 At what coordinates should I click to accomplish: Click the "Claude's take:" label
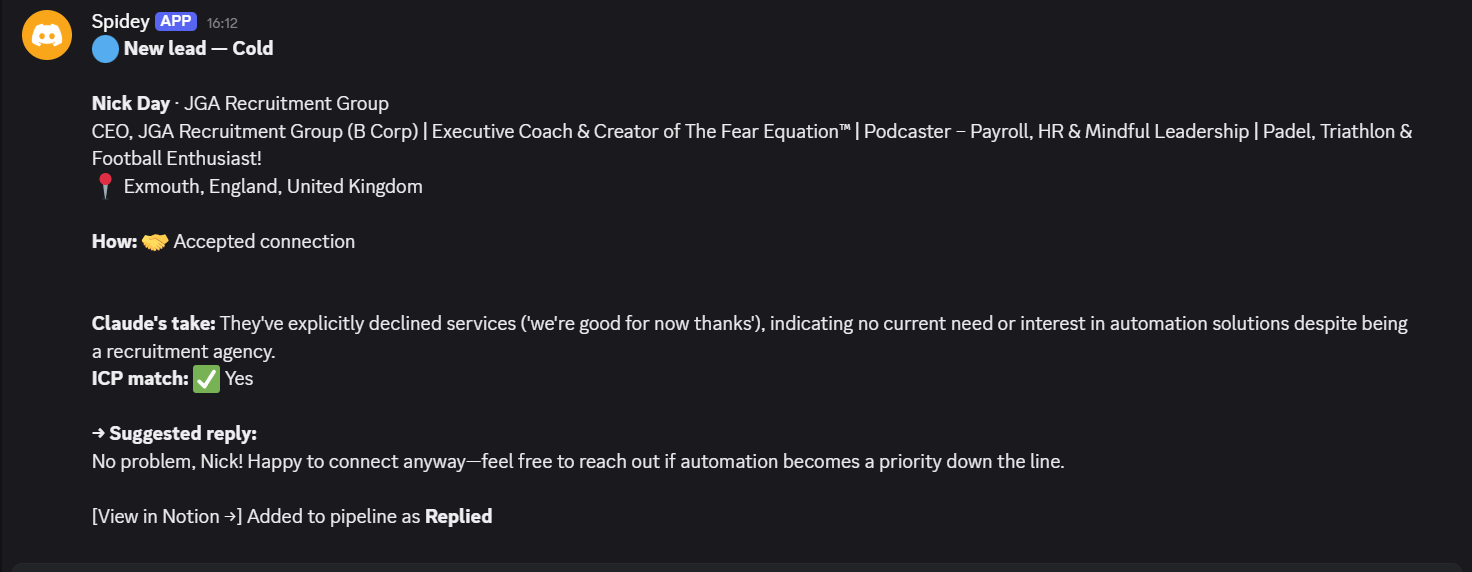click(x=153, y=324)
